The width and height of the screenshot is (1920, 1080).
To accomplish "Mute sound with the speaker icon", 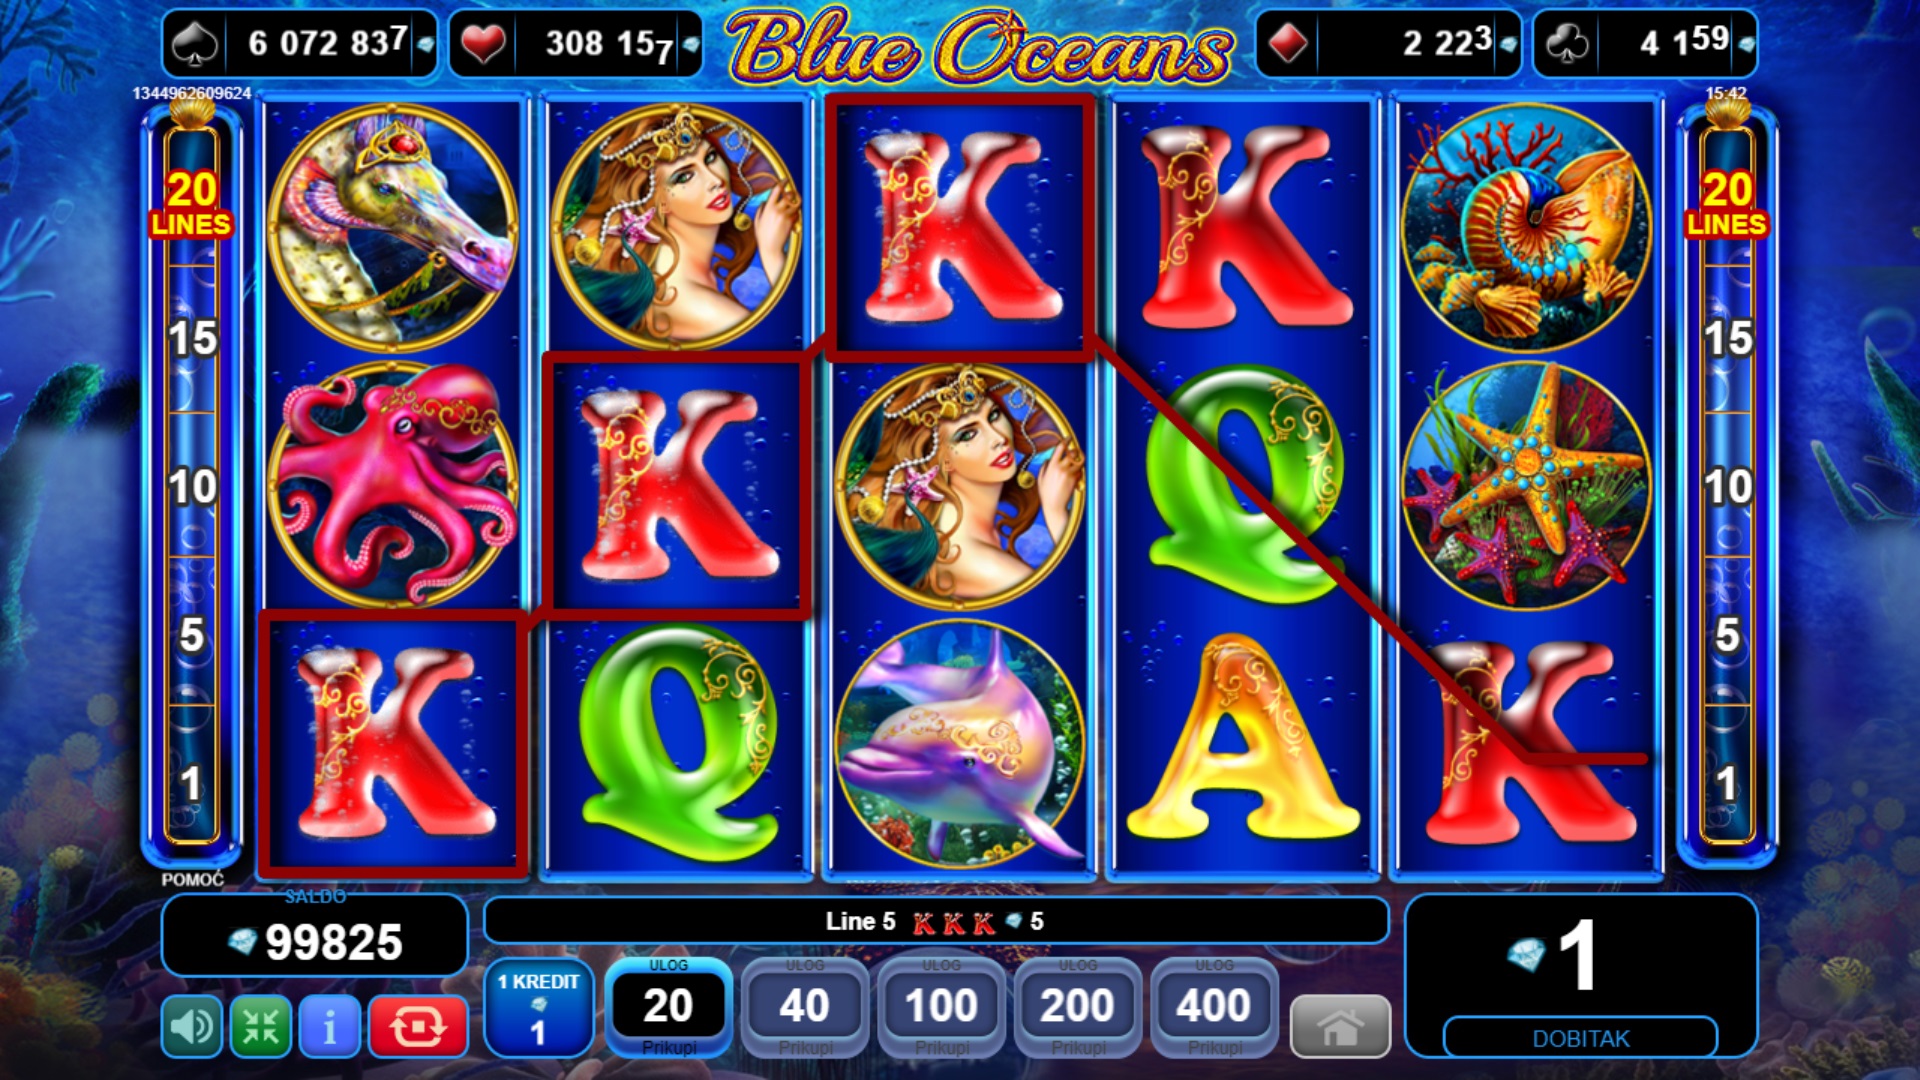I will point(191,1026).
